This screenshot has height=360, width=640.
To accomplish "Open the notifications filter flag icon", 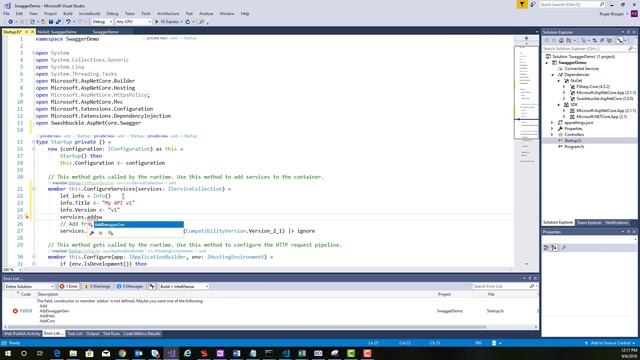I will [x=522, y=4].
